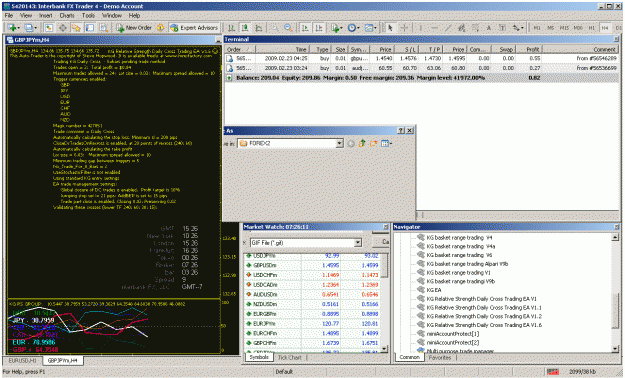The image size is (625, 378).
Task: Switch chart to line chart icon
Action: click(x=259, y=28)
